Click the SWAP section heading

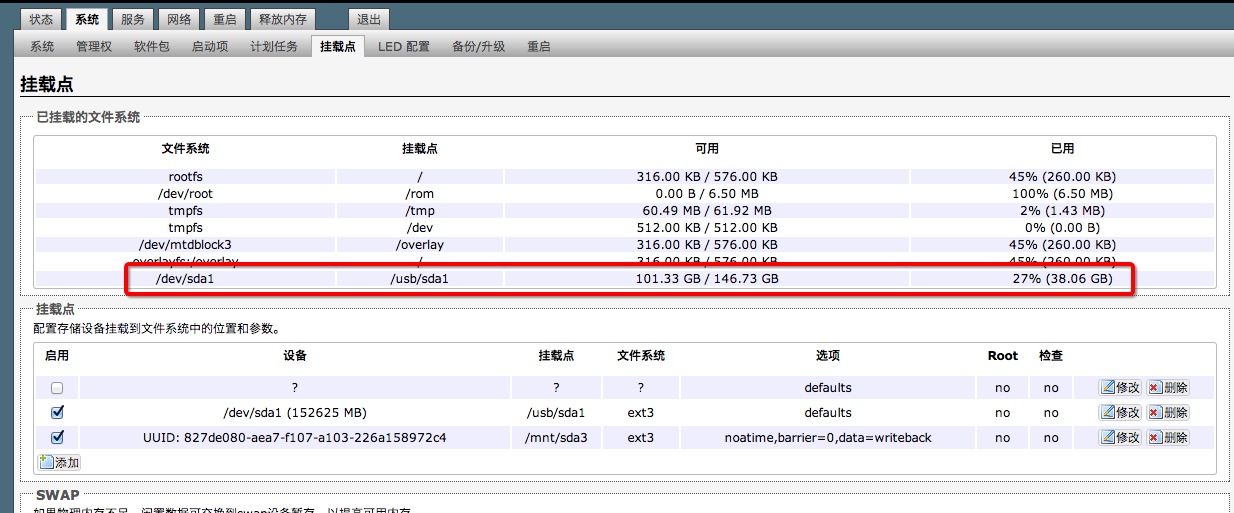58,495
